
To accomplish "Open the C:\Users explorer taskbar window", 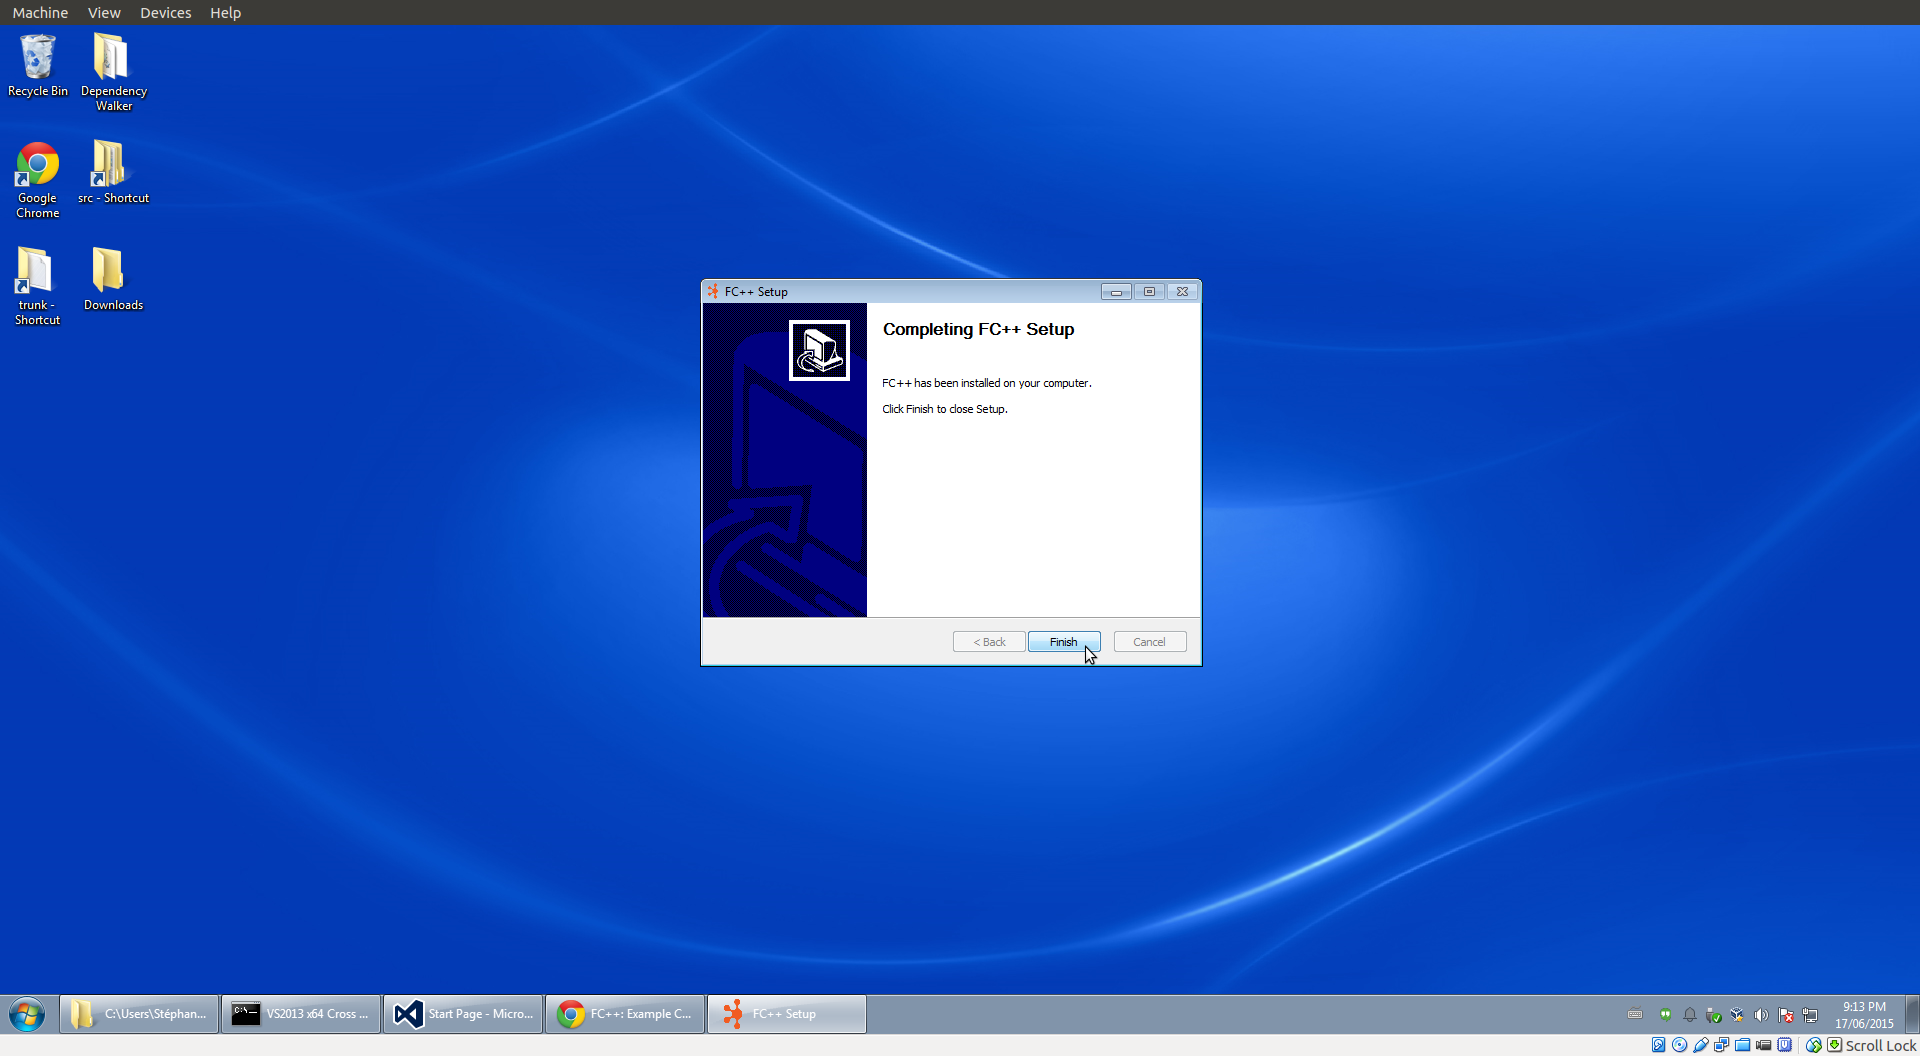I will (x=139, y=1014).
